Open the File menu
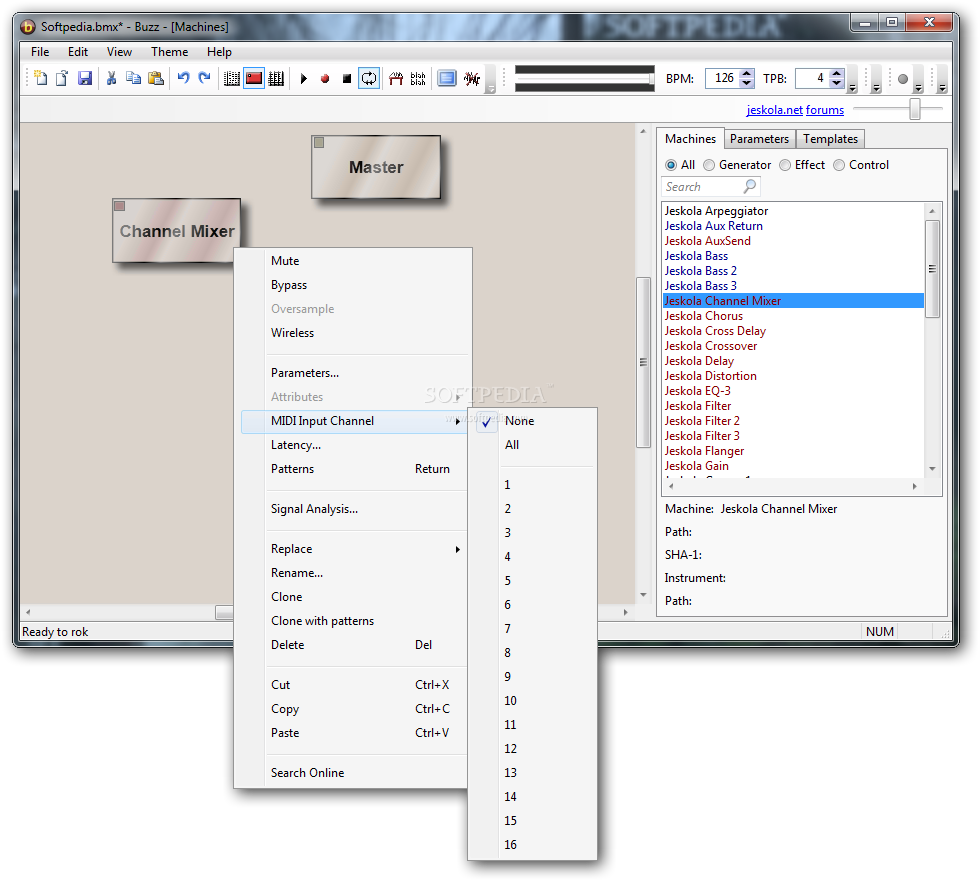The width and height of the screenshot is (980, 881). [x=40, y=52]
